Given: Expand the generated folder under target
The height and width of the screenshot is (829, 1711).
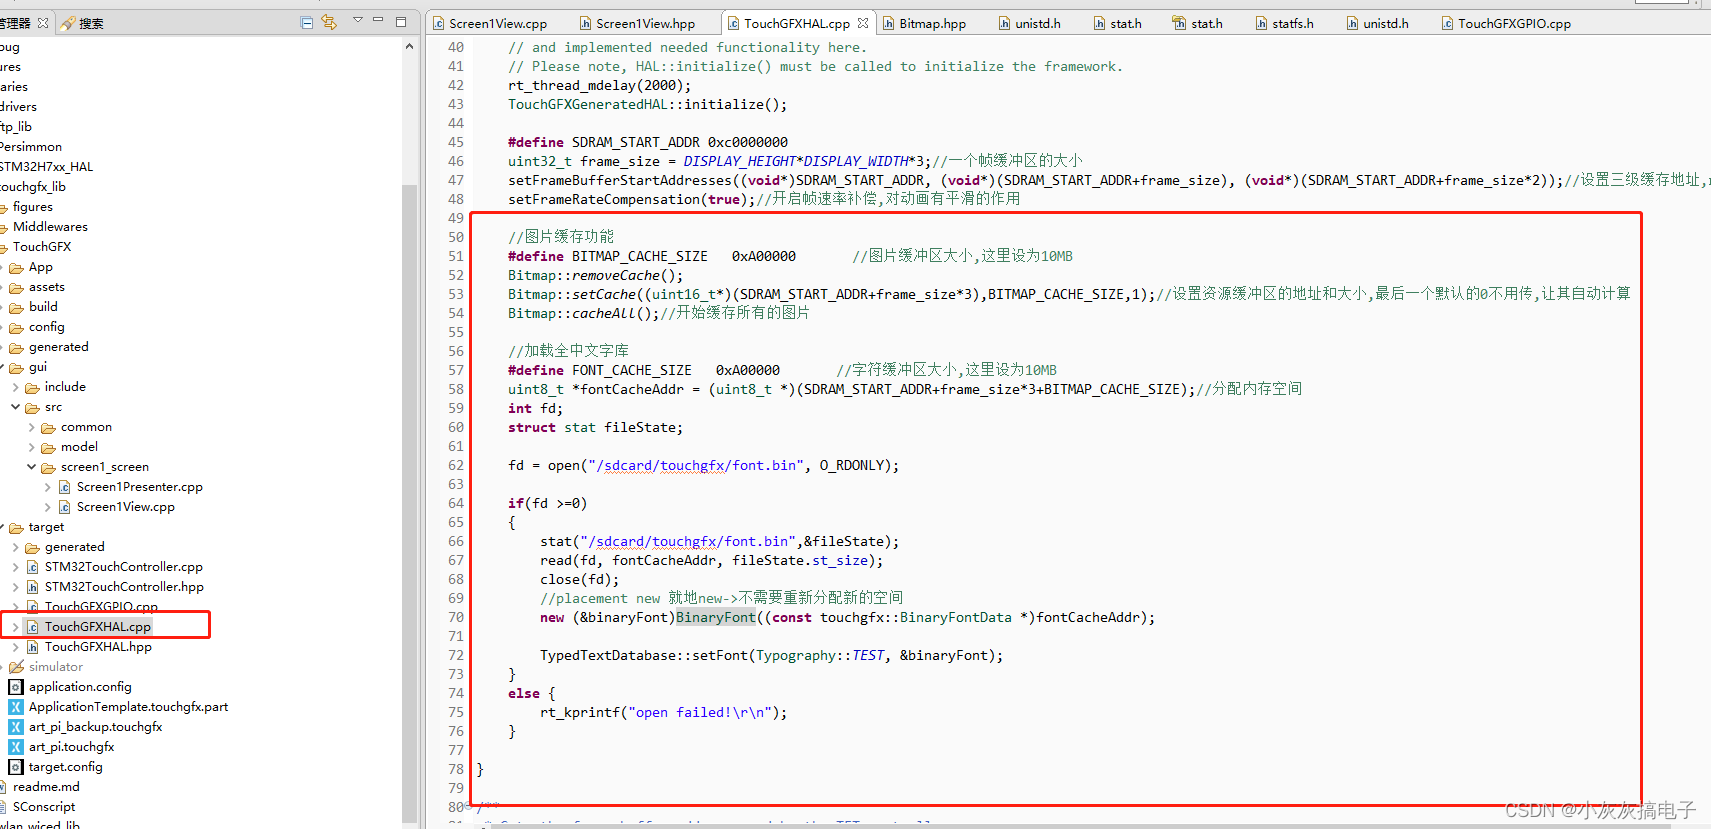Looking at the screenshot, I should pyautogui.click(x=16, y=547).
